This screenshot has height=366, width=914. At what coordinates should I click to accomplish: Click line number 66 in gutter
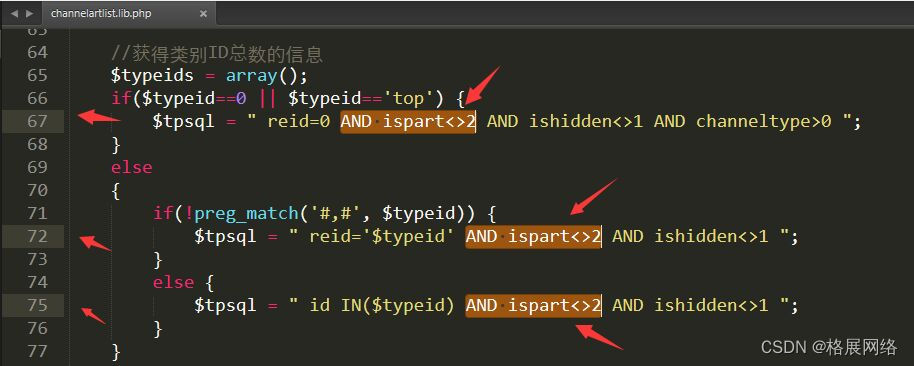click(37, 98)
